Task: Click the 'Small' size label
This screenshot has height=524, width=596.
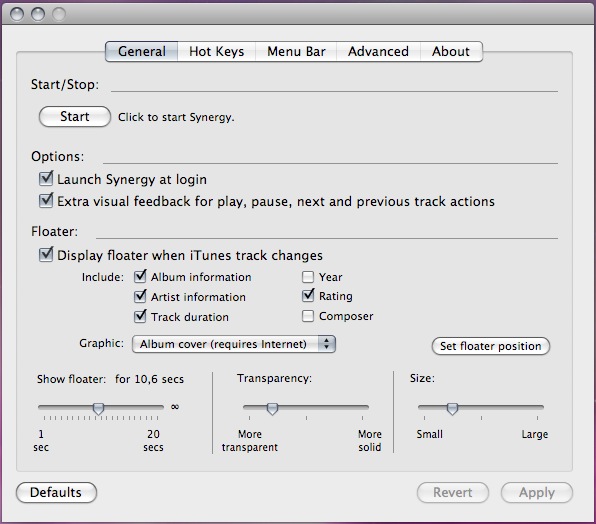Action: 430,434
